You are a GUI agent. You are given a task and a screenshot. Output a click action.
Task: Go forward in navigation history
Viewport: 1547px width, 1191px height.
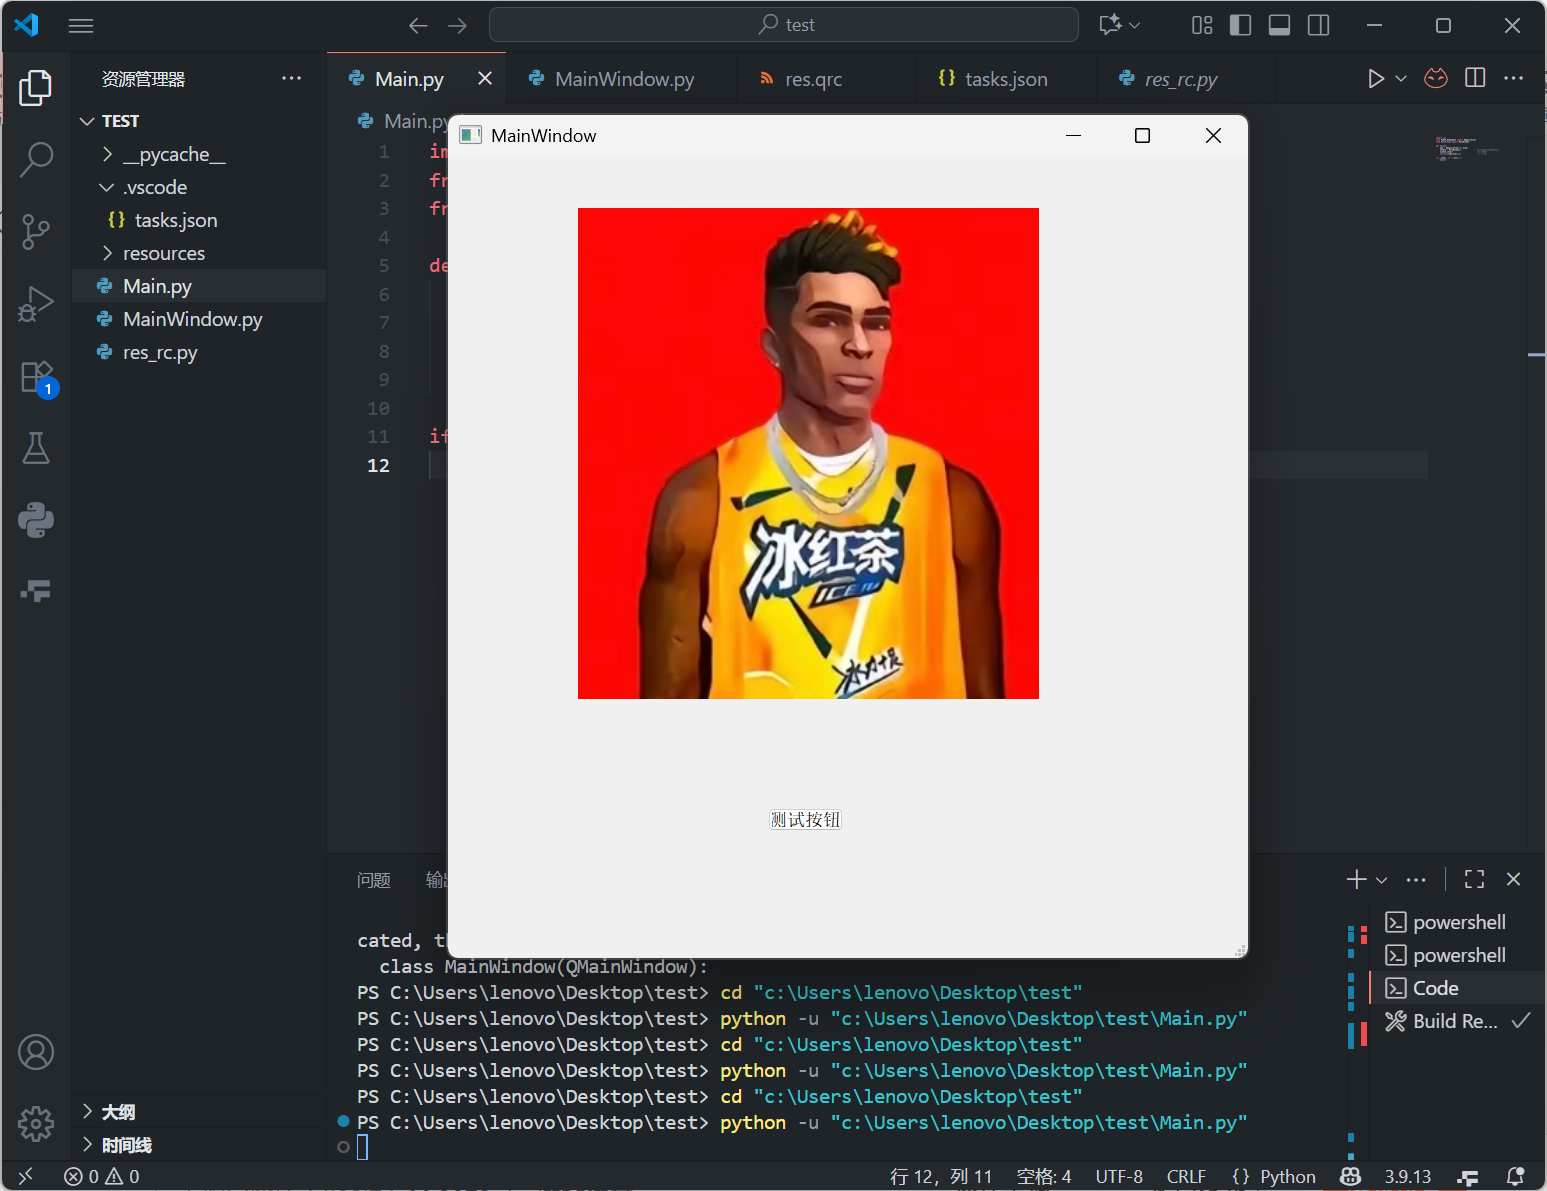pyautogui.click(x=458, y=25)
